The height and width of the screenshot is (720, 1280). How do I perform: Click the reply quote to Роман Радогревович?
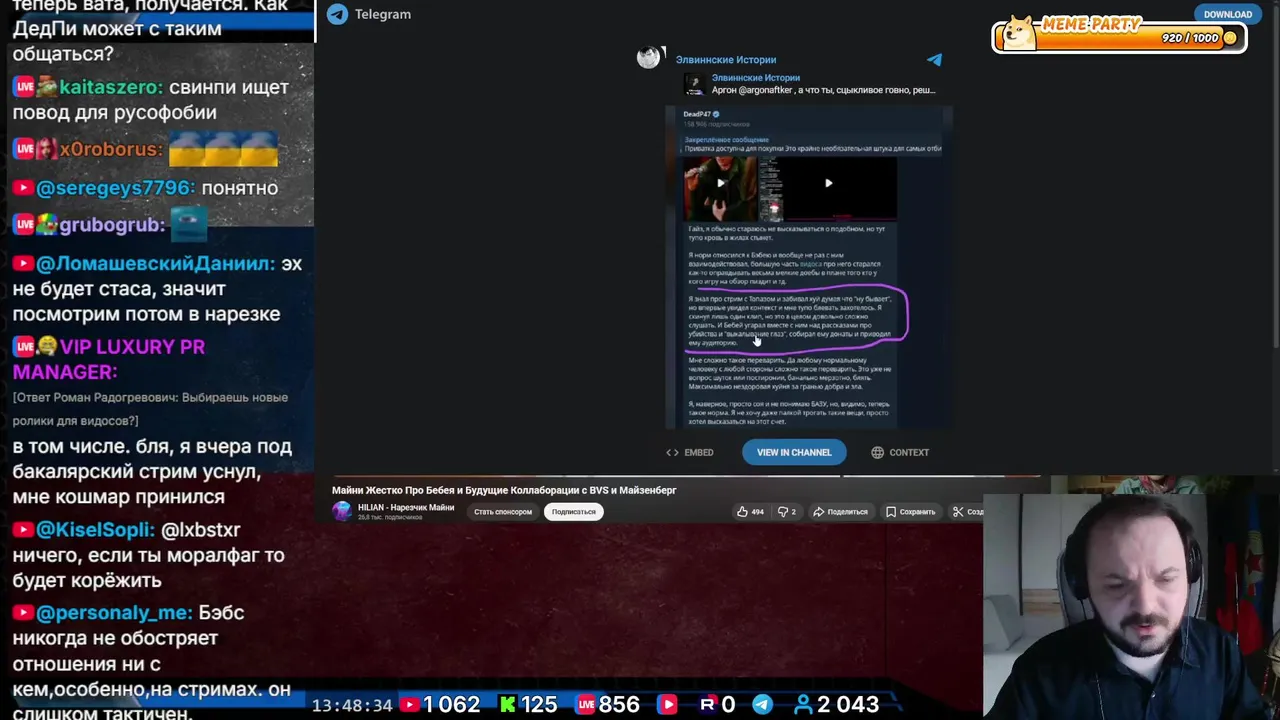pos(150,409)
